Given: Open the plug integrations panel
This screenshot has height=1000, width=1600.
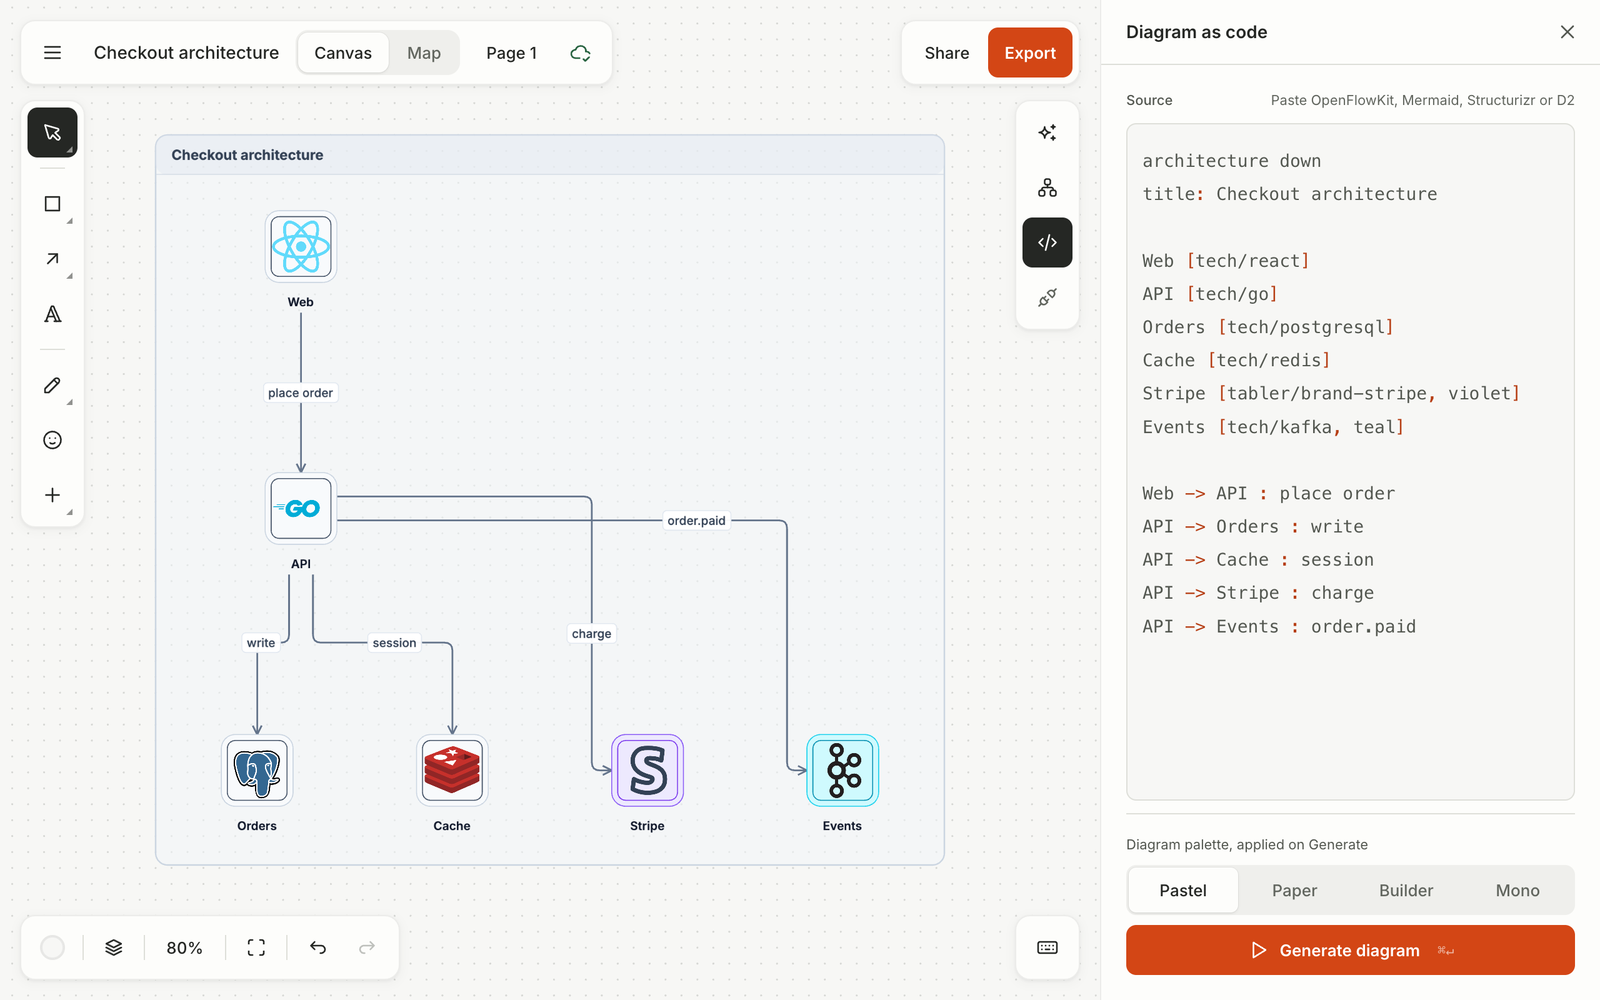Looking at the screenshot, I should click(x=1047, y=298).
